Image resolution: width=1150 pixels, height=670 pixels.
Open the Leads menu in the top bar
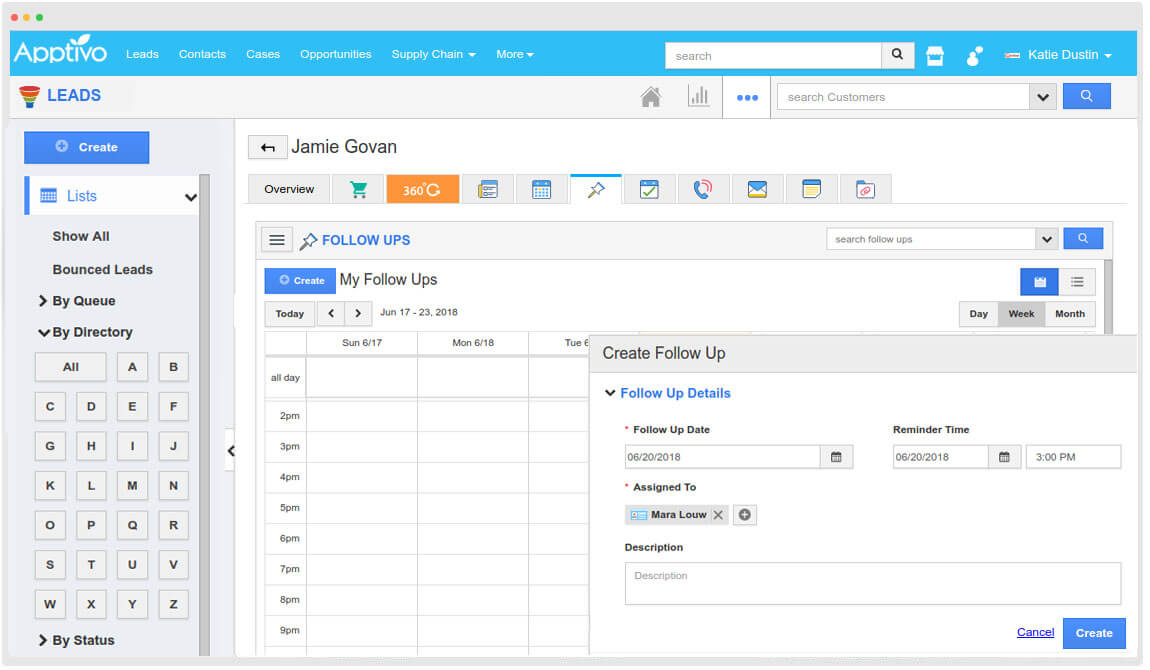coord(142,54)
